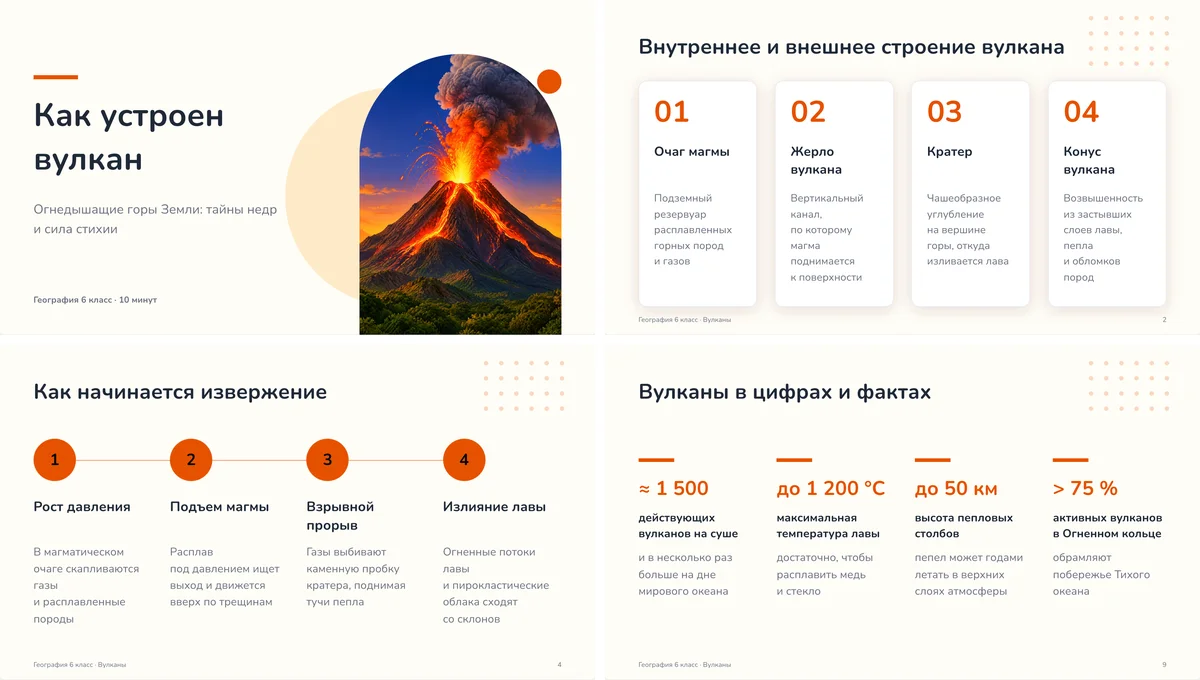
Task: Click slide page number '2'
Action: [1164, 320]
